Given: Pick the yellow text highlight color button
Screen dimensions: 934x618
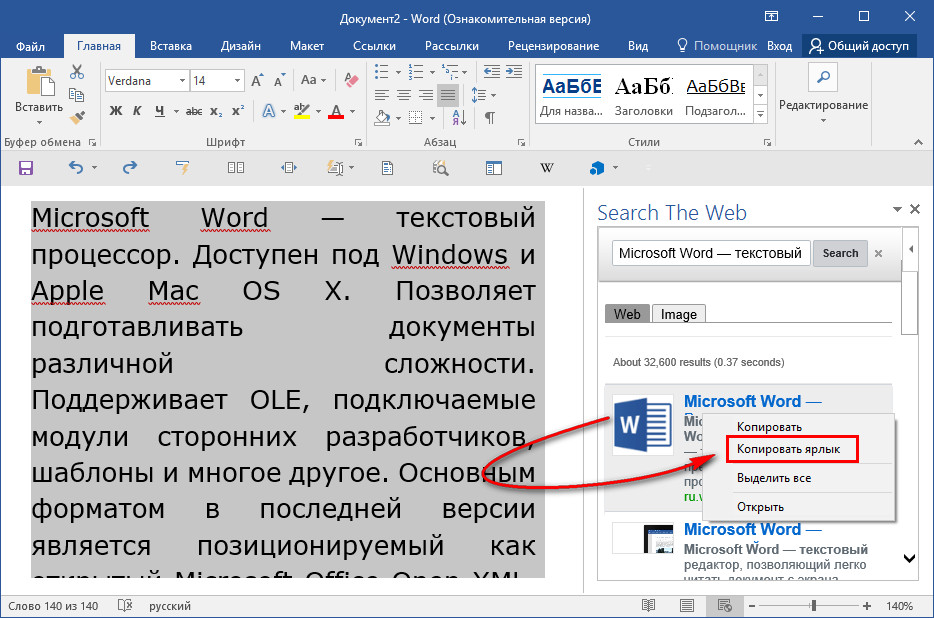Looking at the screenshot, I should point(302,111).
